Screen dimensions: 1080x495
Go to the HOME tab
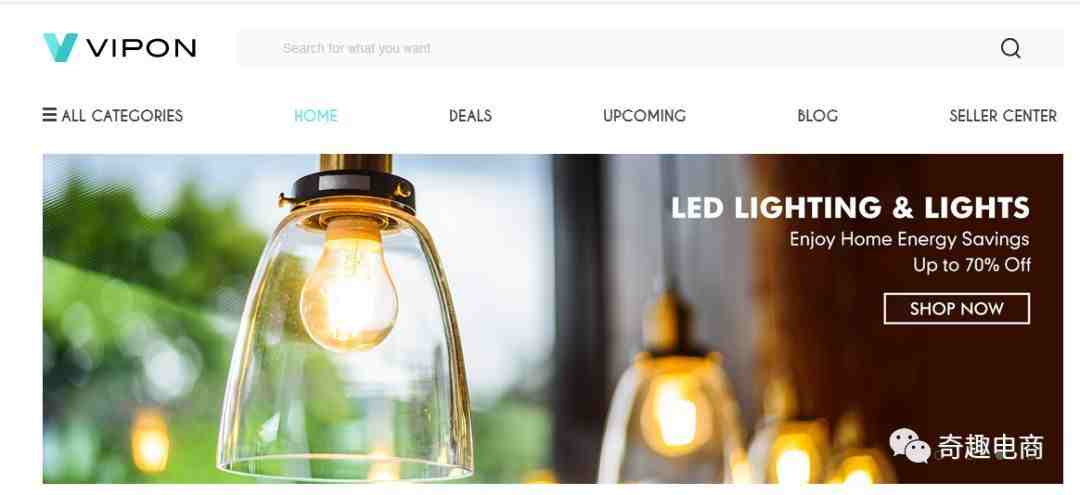[x=315, y=116]
